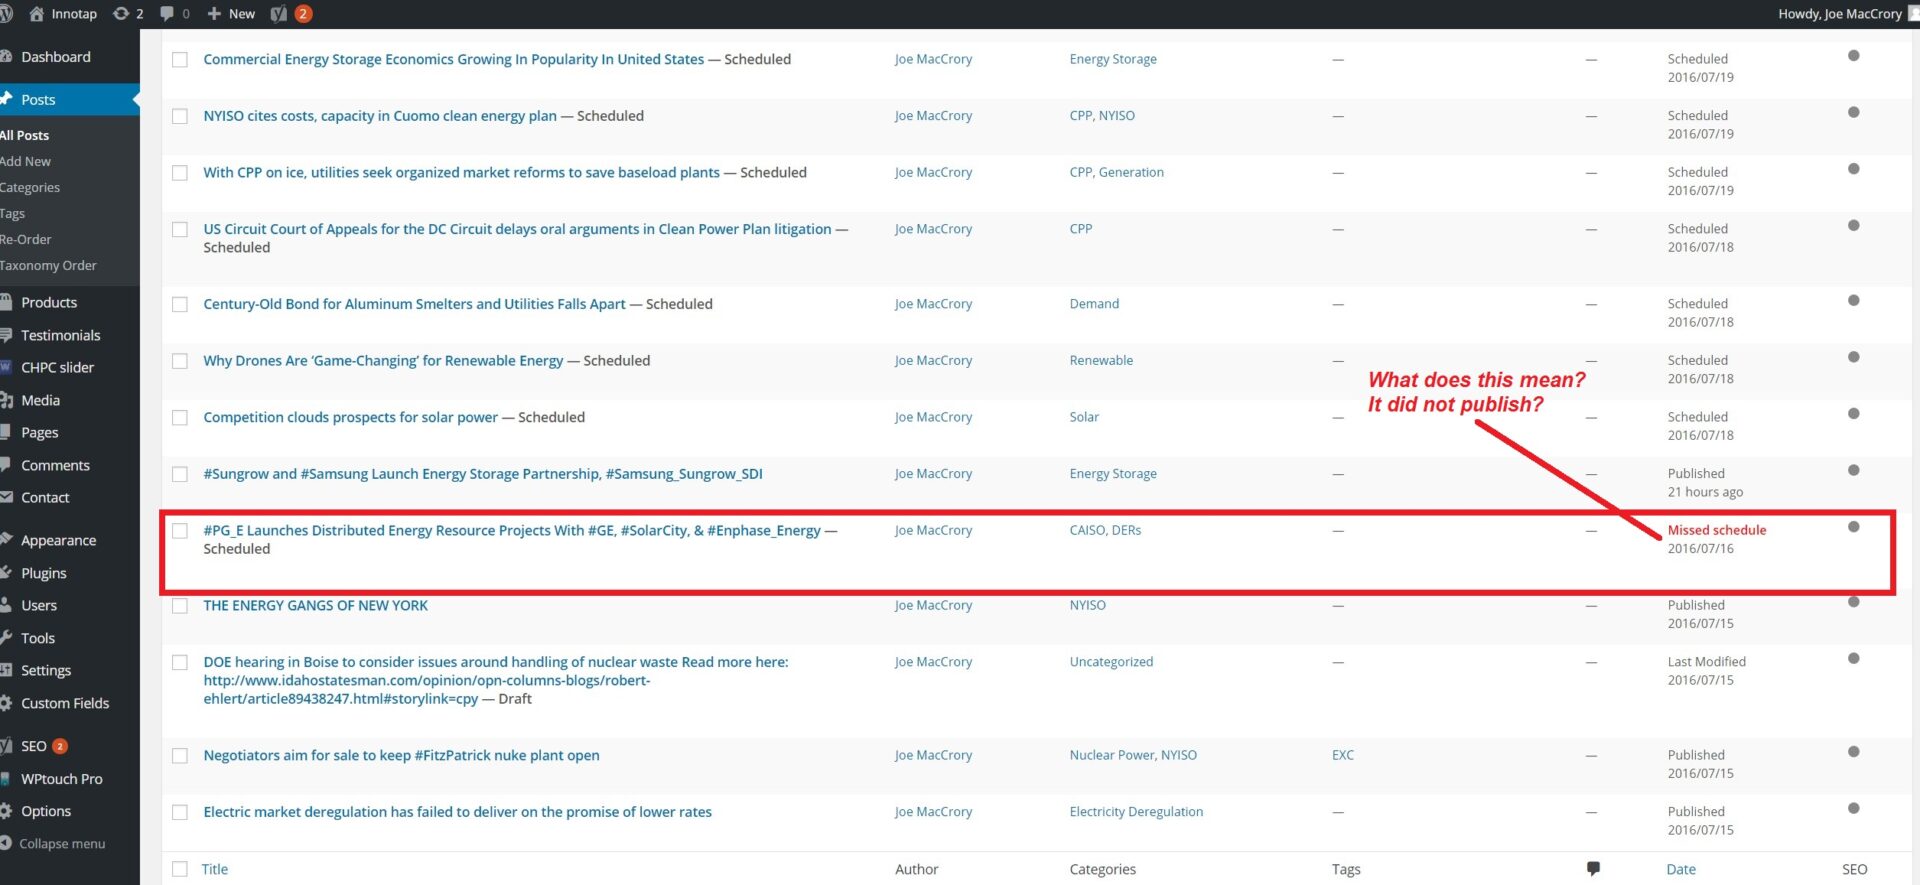Filter by Uncategorized category
This screenshot has height=885, width=1920.
point(1111,662)
